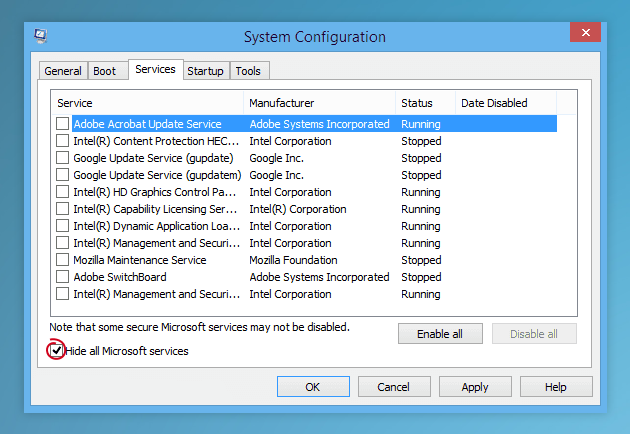Image resolution: width=630 pixels, height=434 pixels.
Task: Confirm changes with the OK button
Action: (x=313, y=387)
